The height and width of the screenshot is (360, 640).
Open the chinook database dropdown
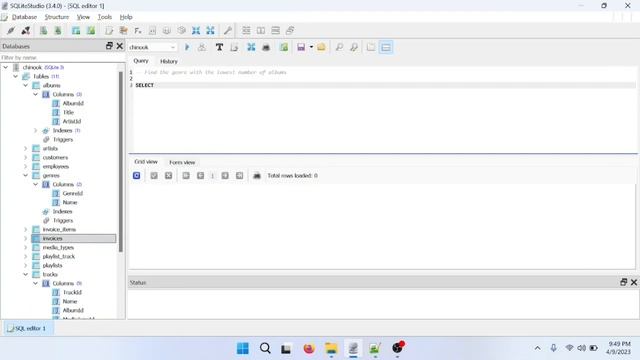[152, 47]
